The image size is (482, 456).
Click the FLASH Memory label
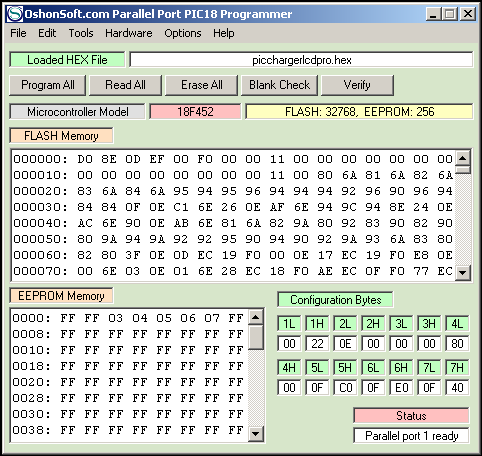pos(61,136)
